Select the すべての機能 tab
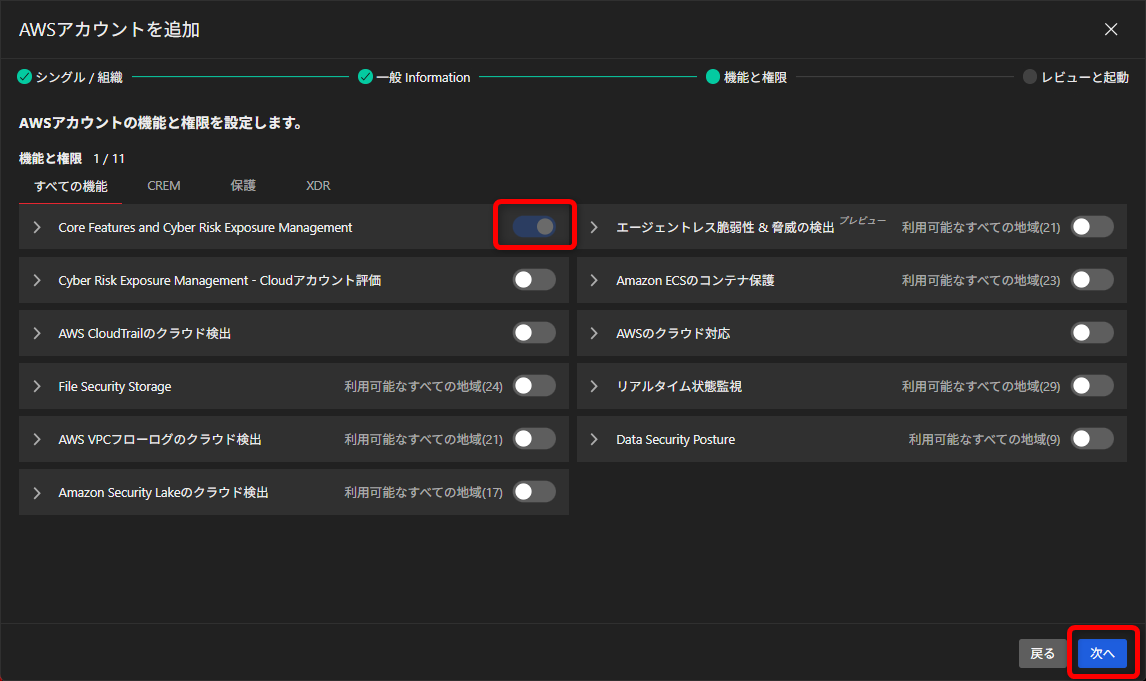 (x=71, y=186)
